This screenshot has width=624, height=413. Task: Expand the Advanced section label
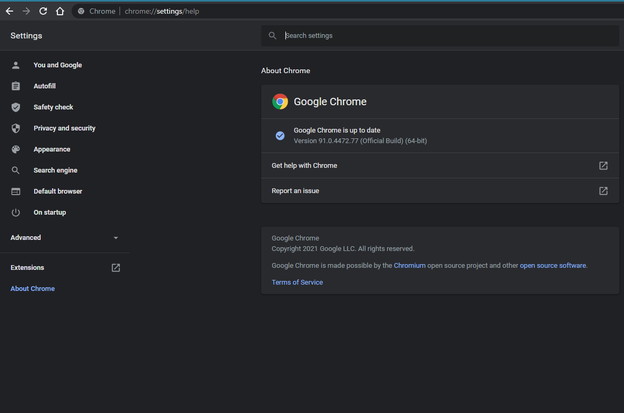(25, 238)
